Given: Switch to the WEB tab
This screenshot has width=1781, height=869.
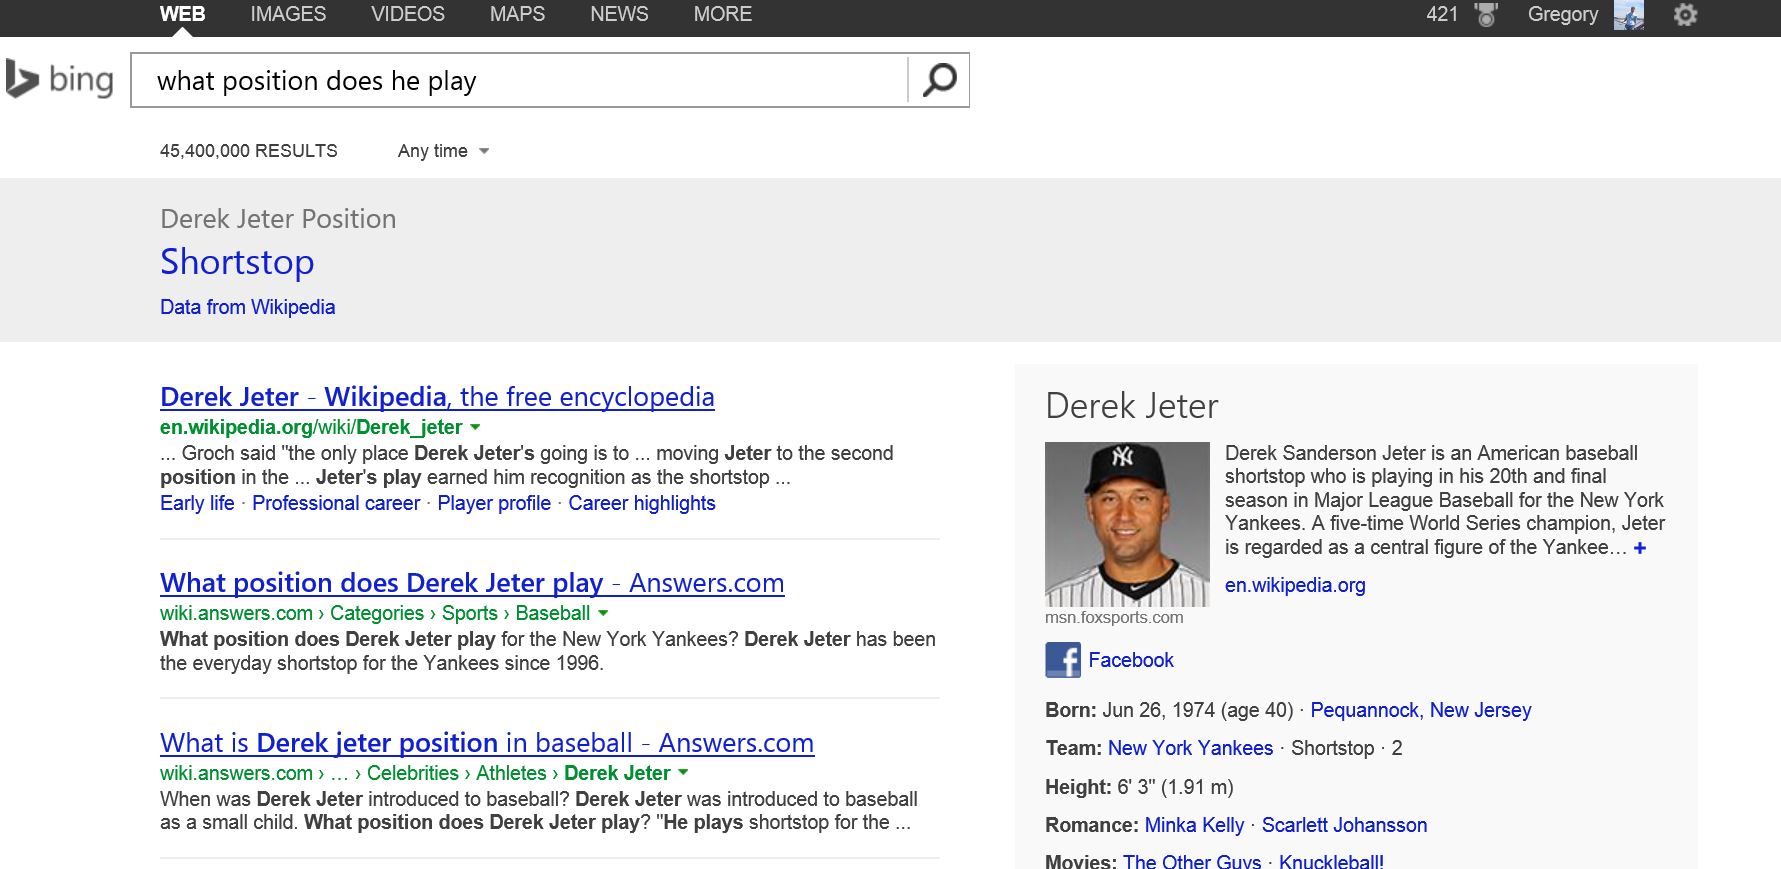Looking at the screenshot, I should click(182, 14).
